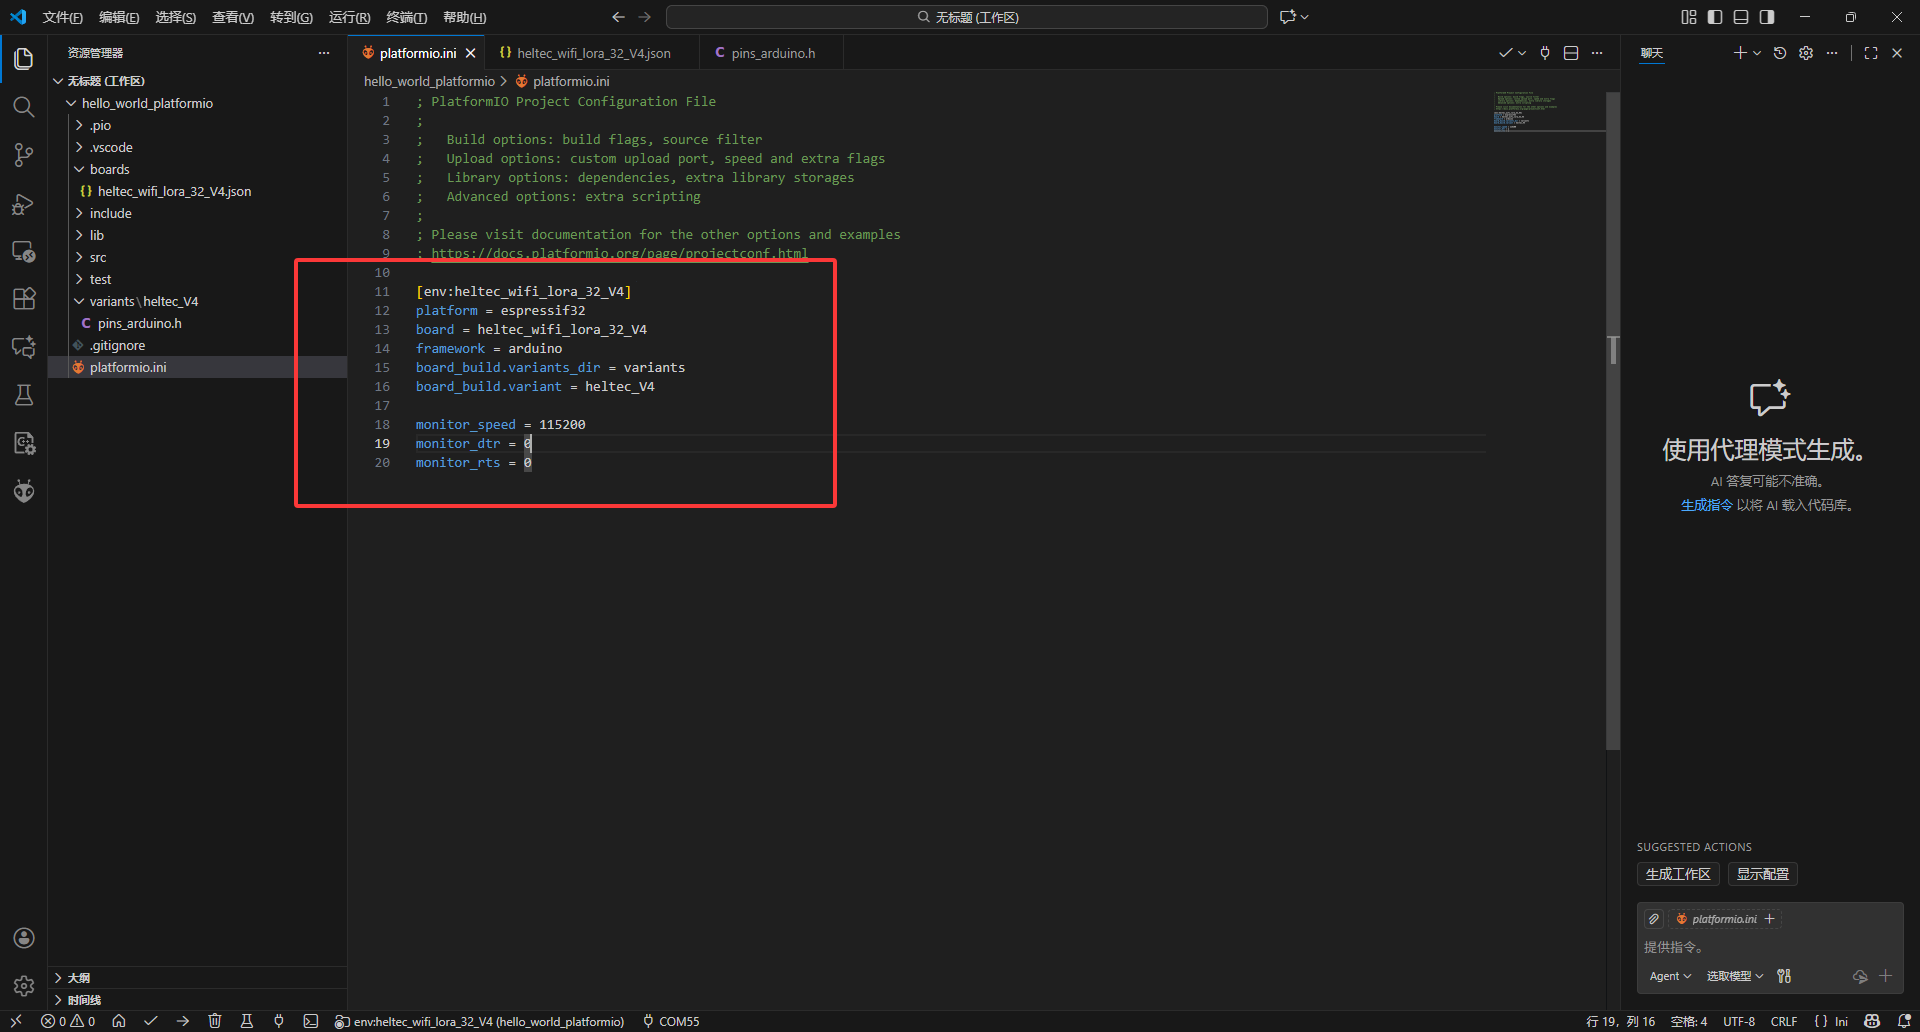
Task: Open Source Control view in activity bar
Action: (x=24, y=155)
